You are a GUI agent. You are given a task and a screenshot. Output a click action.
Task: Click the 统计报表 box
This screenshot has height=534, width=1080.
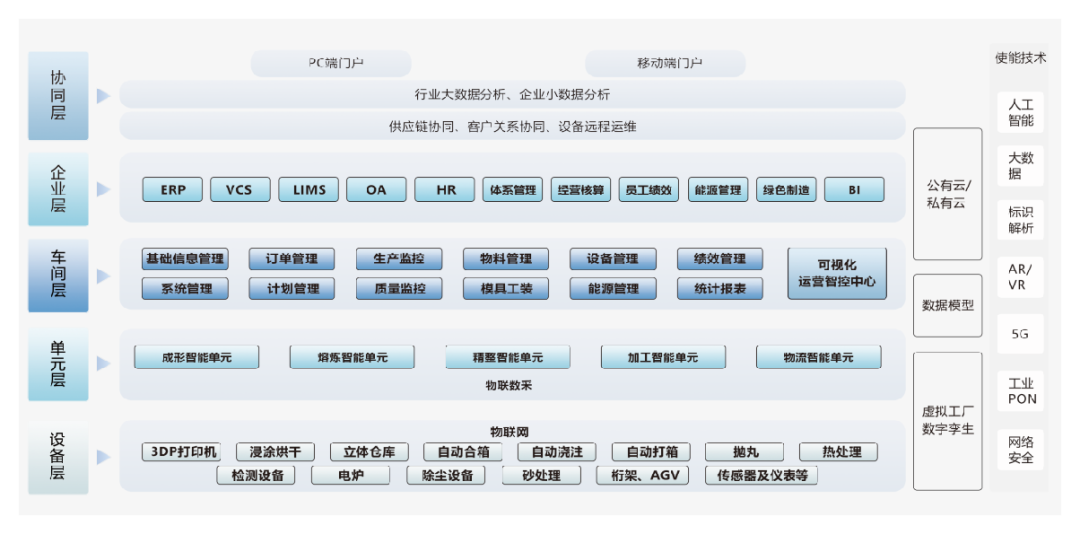pyautogui.click(x=719, y=289)
